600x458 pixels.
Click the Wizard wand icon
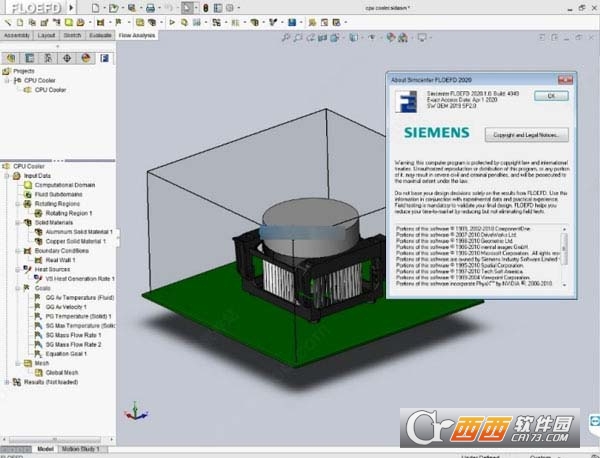(x=8, y=23)
